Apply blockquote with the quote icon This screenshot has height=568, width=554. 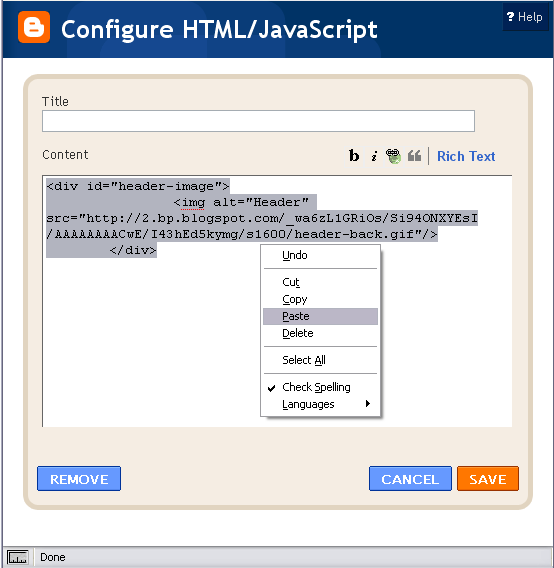414,156
